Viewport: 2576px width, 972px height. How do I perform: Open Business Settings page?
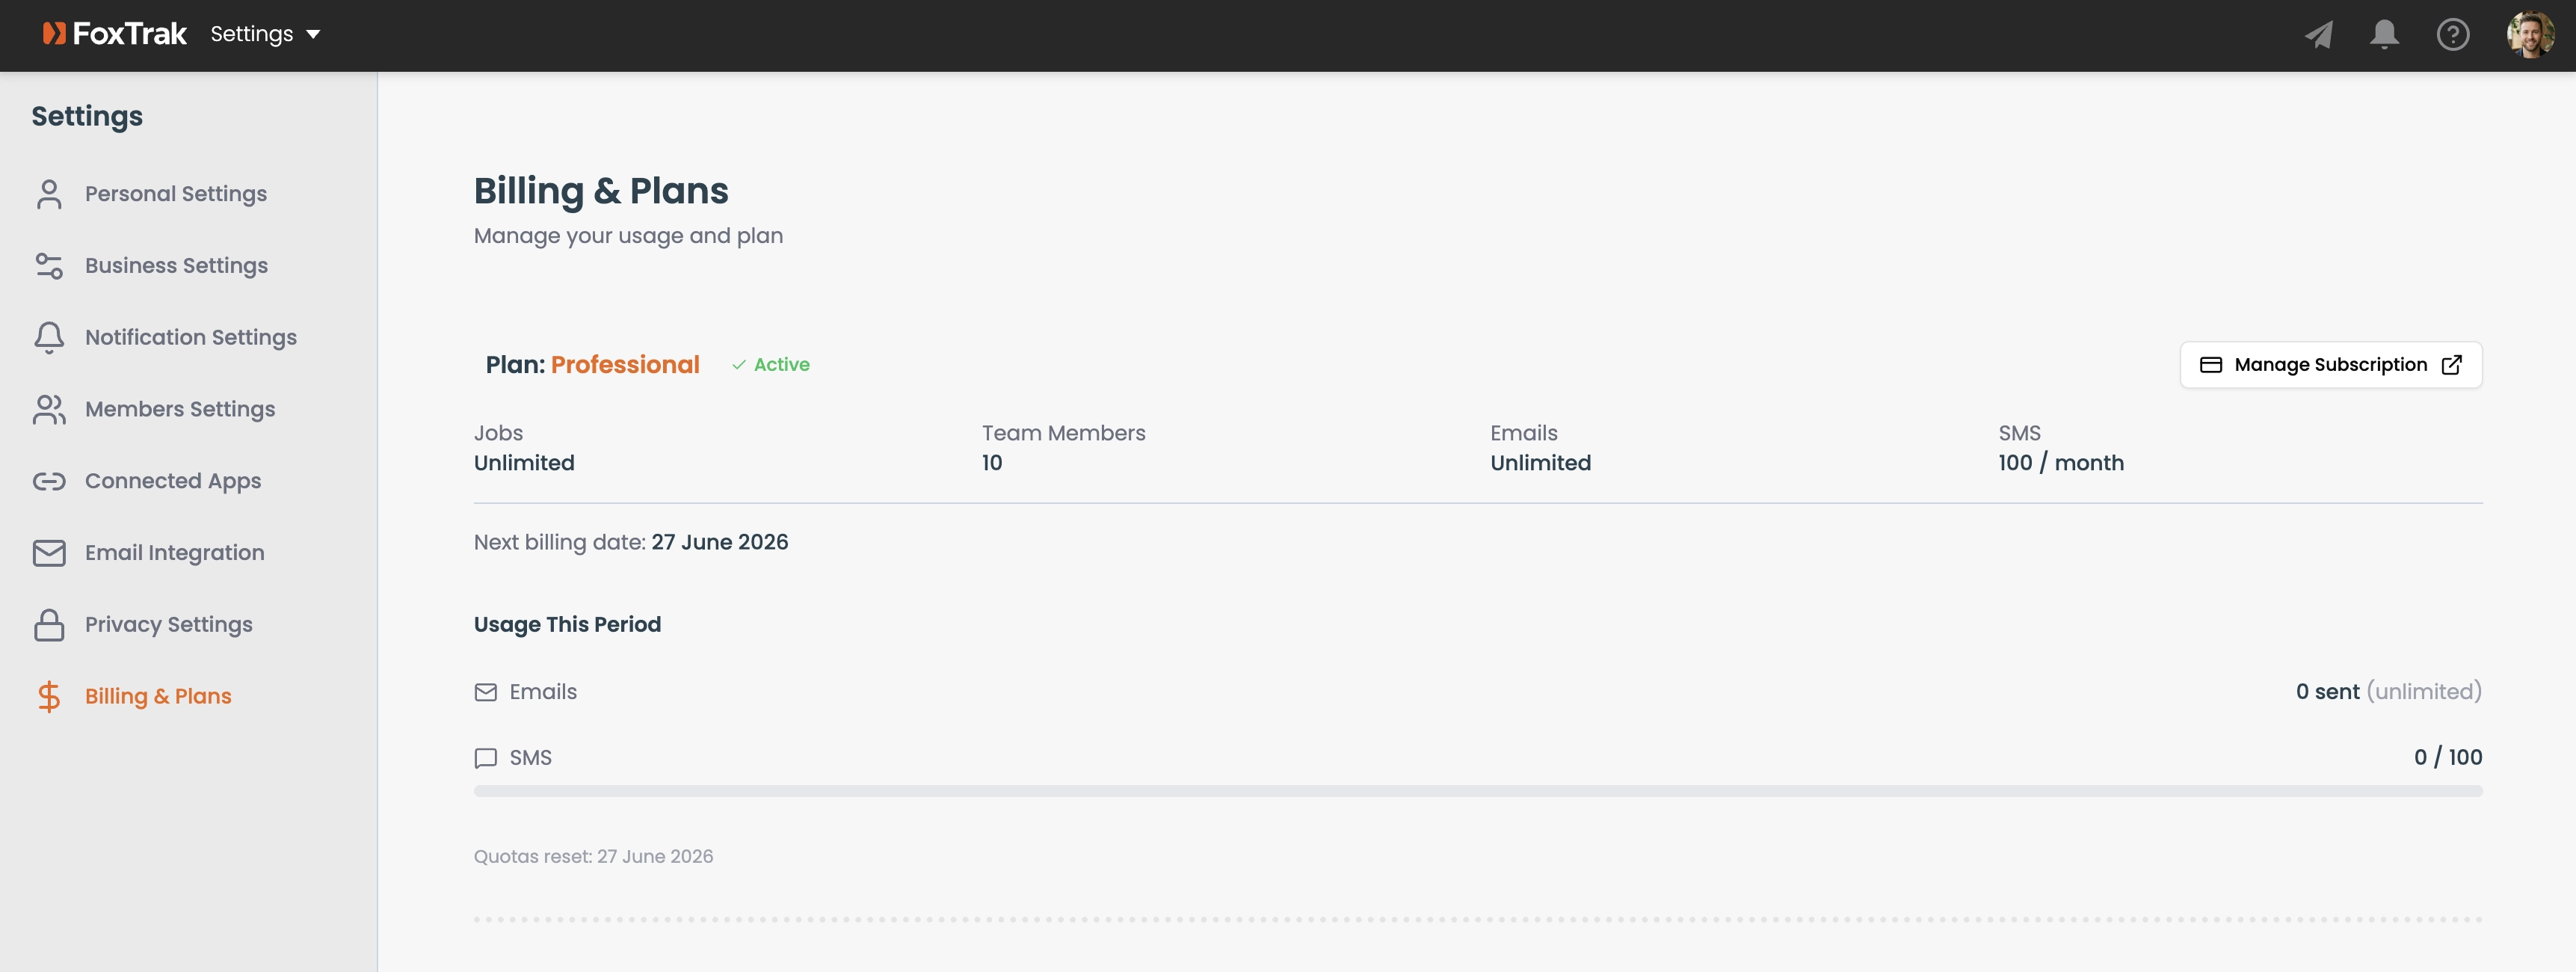176,266
